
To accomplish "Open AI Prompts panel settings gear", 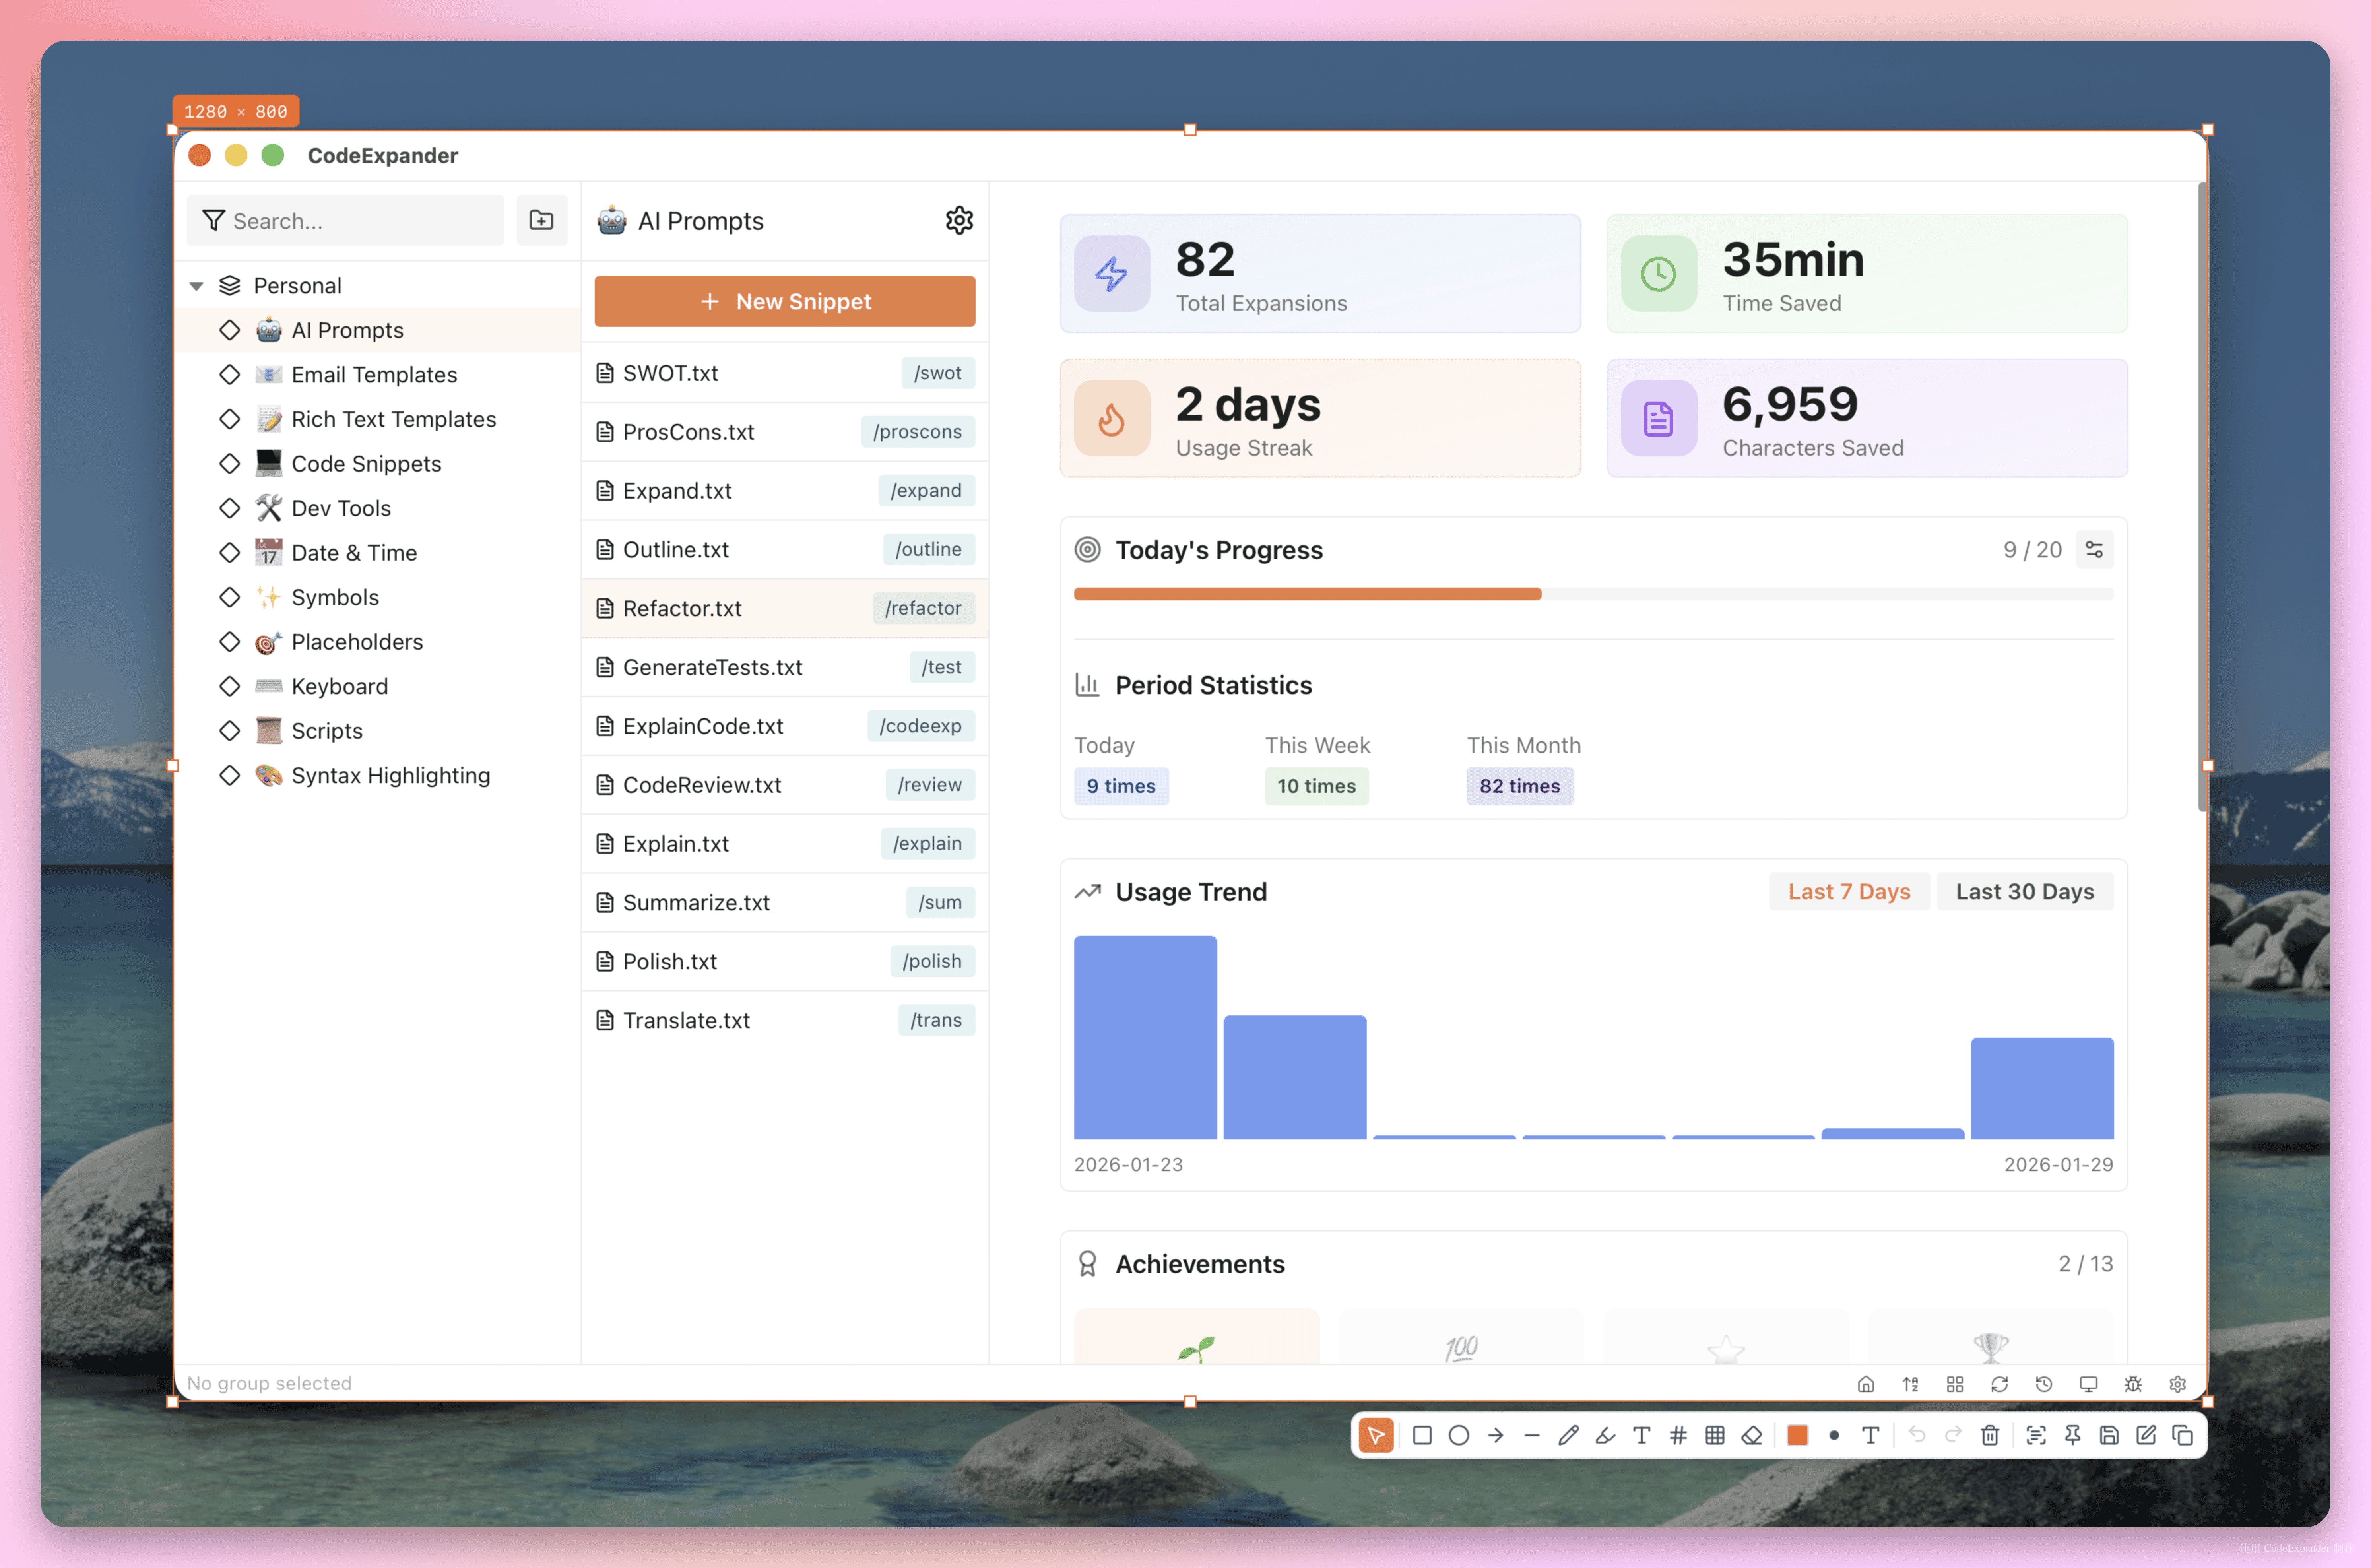I will pyautogui.click(x=959, y=220).
